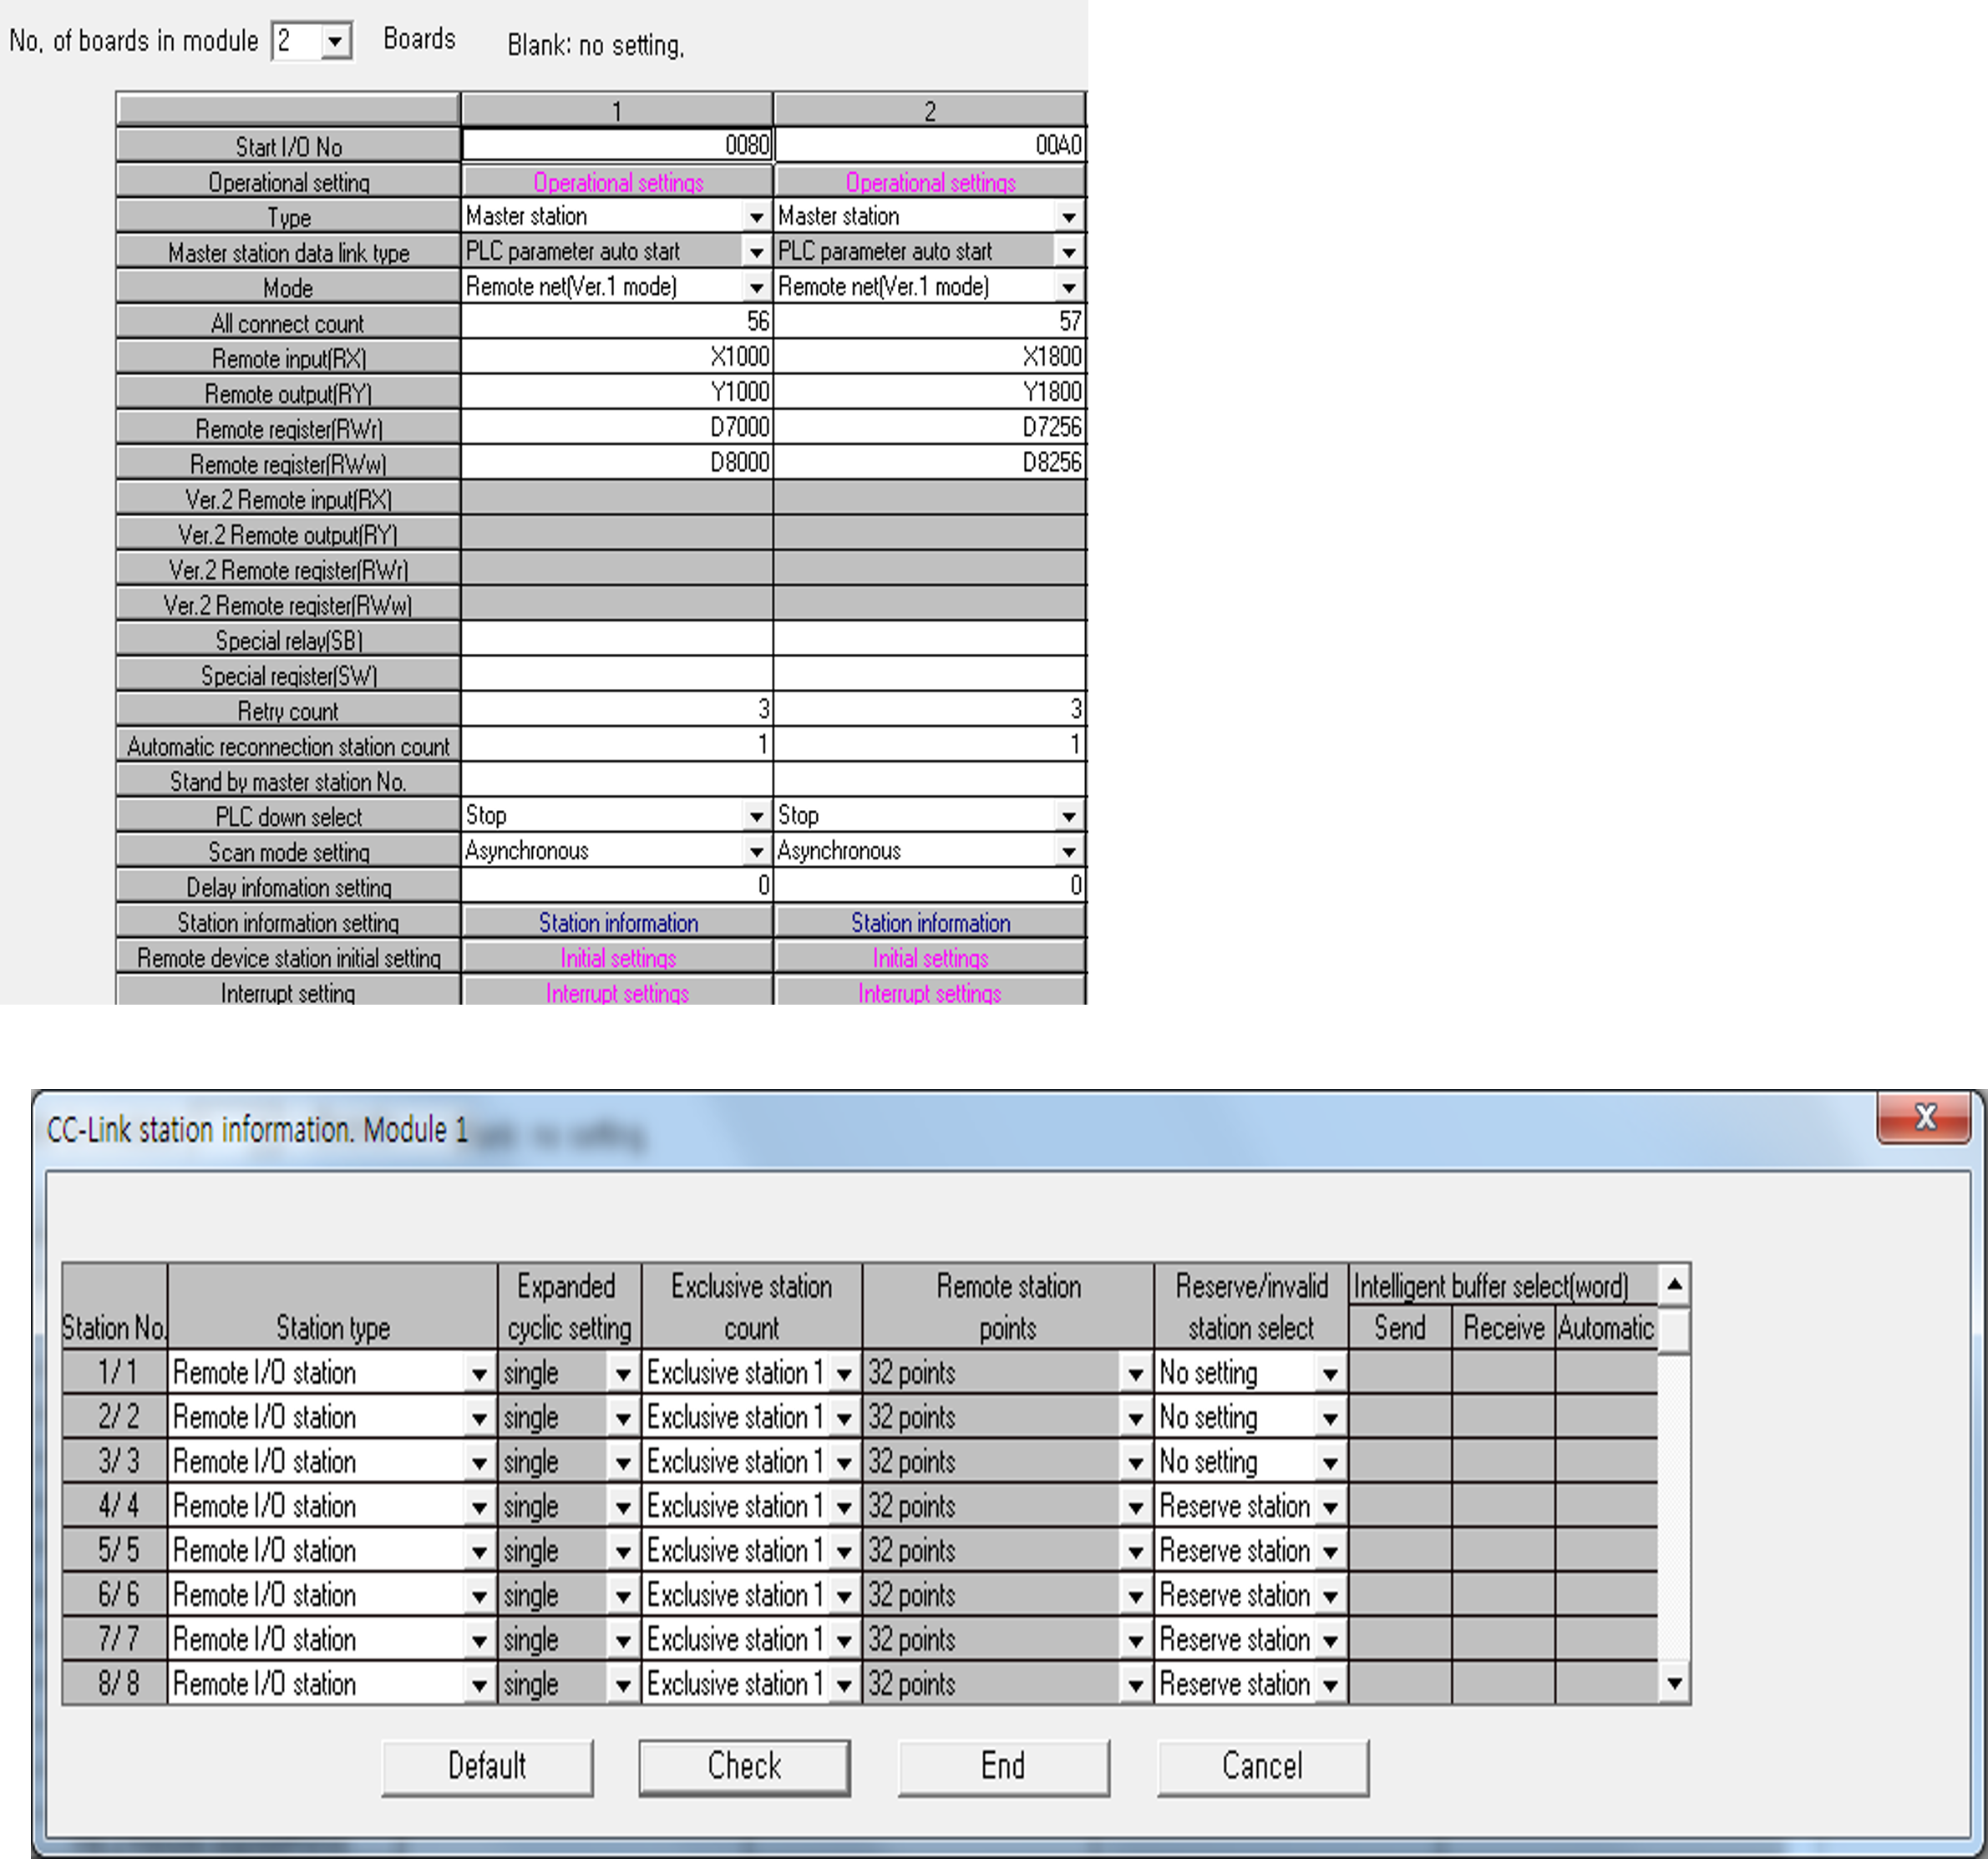Click the Cancel button
The image size is (1988, 1859).
[x=1263, y=1766]
